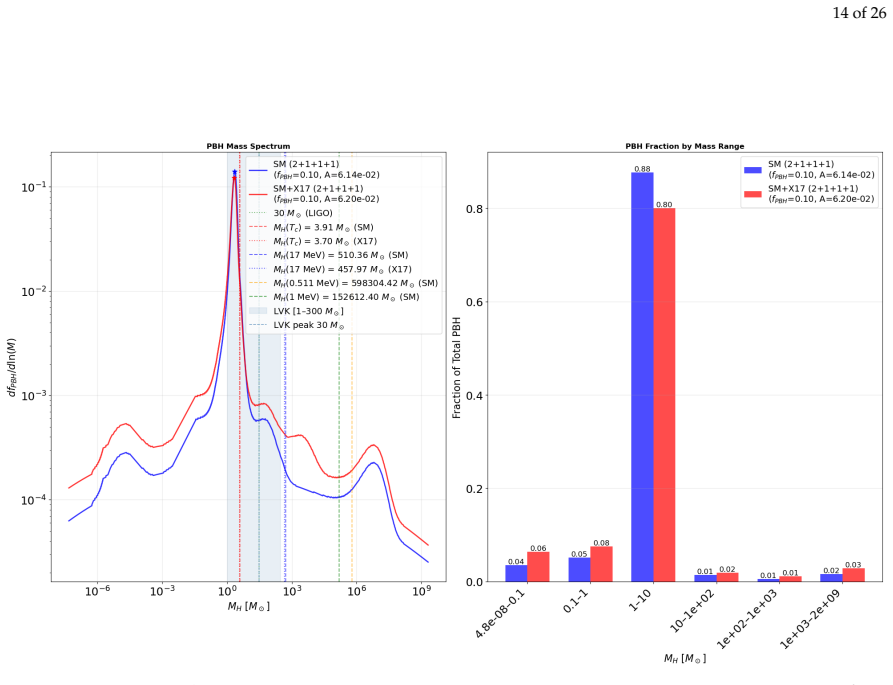Click the left chart 'MH [M☉]' x-axis label
Viewport: 893px width, 685px height.
tap(249, 606)
